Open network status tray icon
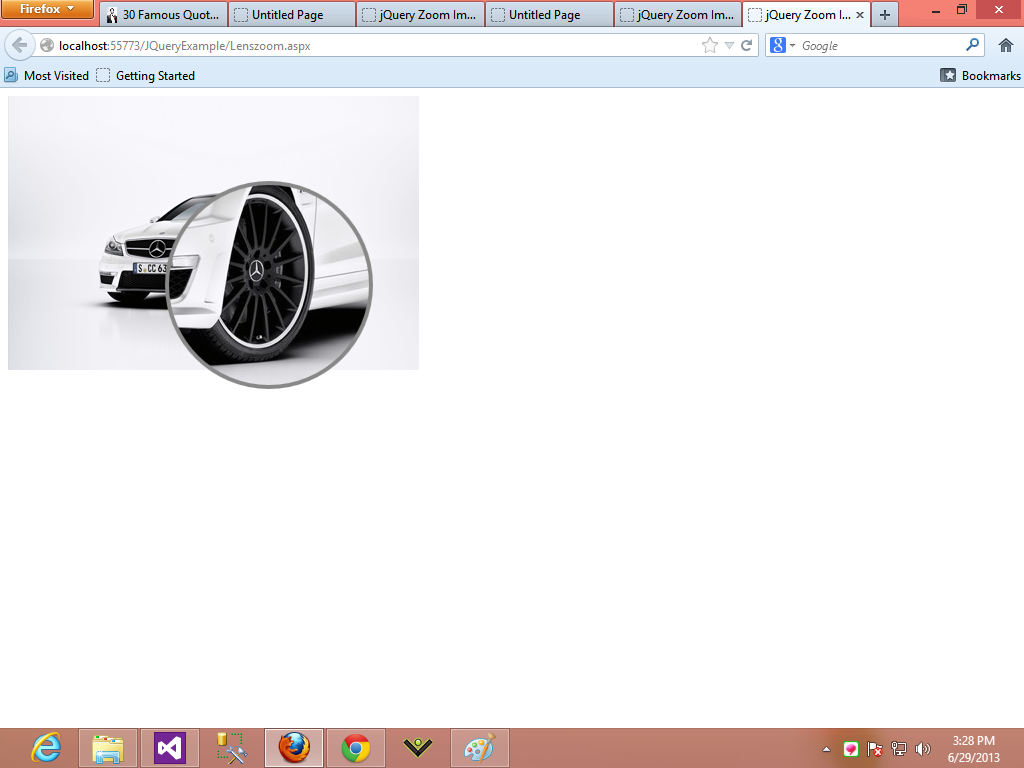The image size is (1024, 768). (x=899, y=749)
